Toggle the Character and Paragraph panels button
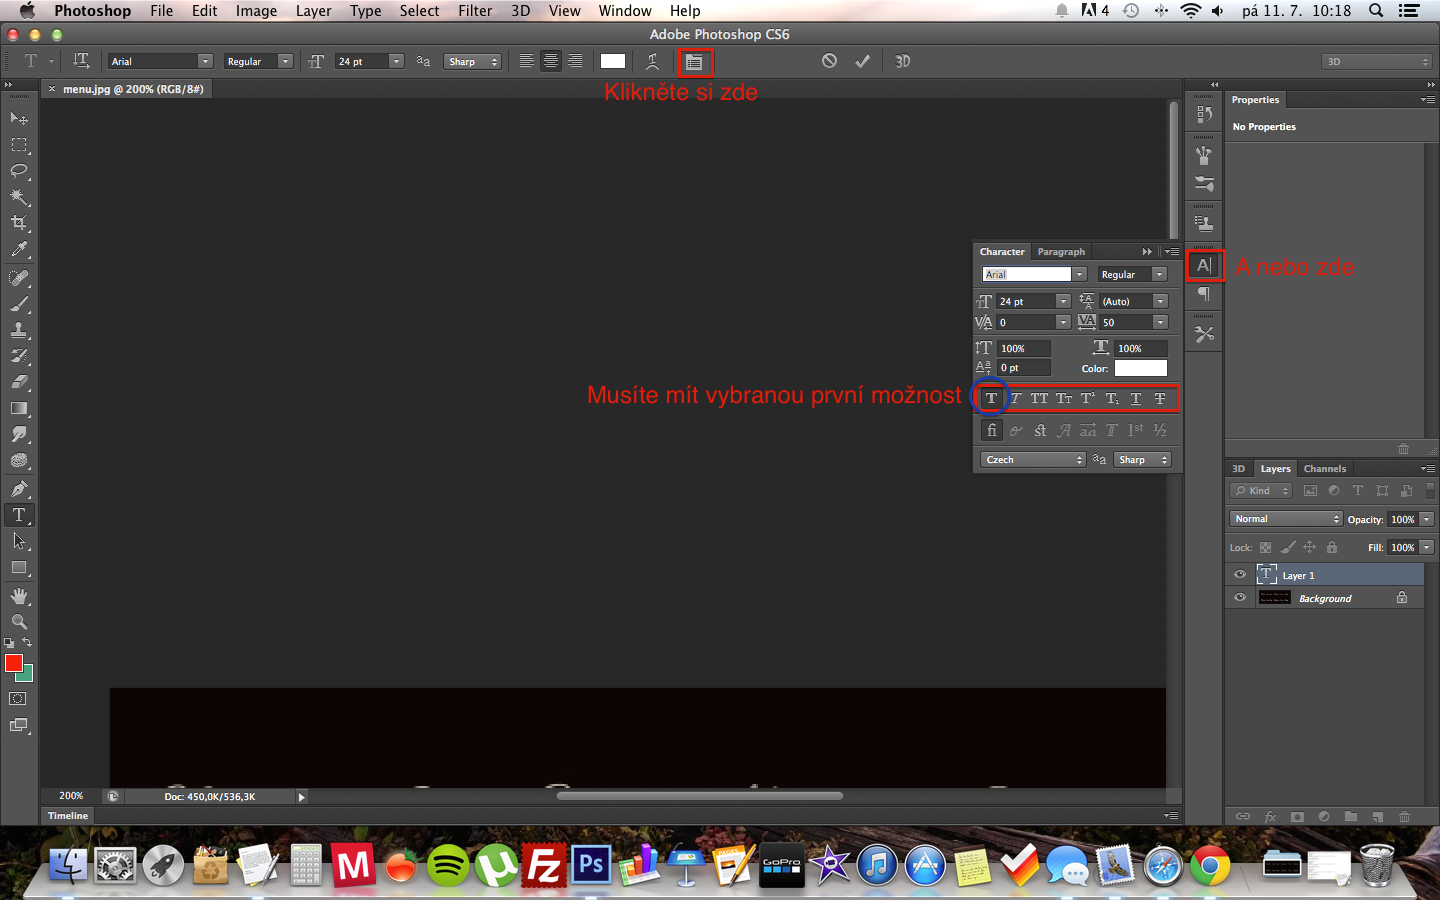 [694, 62]
